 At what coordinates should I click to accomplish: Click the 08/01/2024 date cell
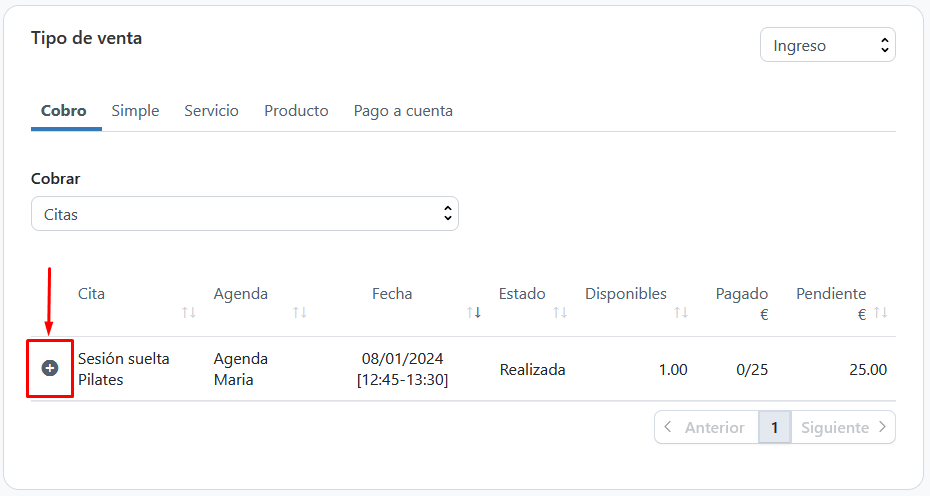402,358
